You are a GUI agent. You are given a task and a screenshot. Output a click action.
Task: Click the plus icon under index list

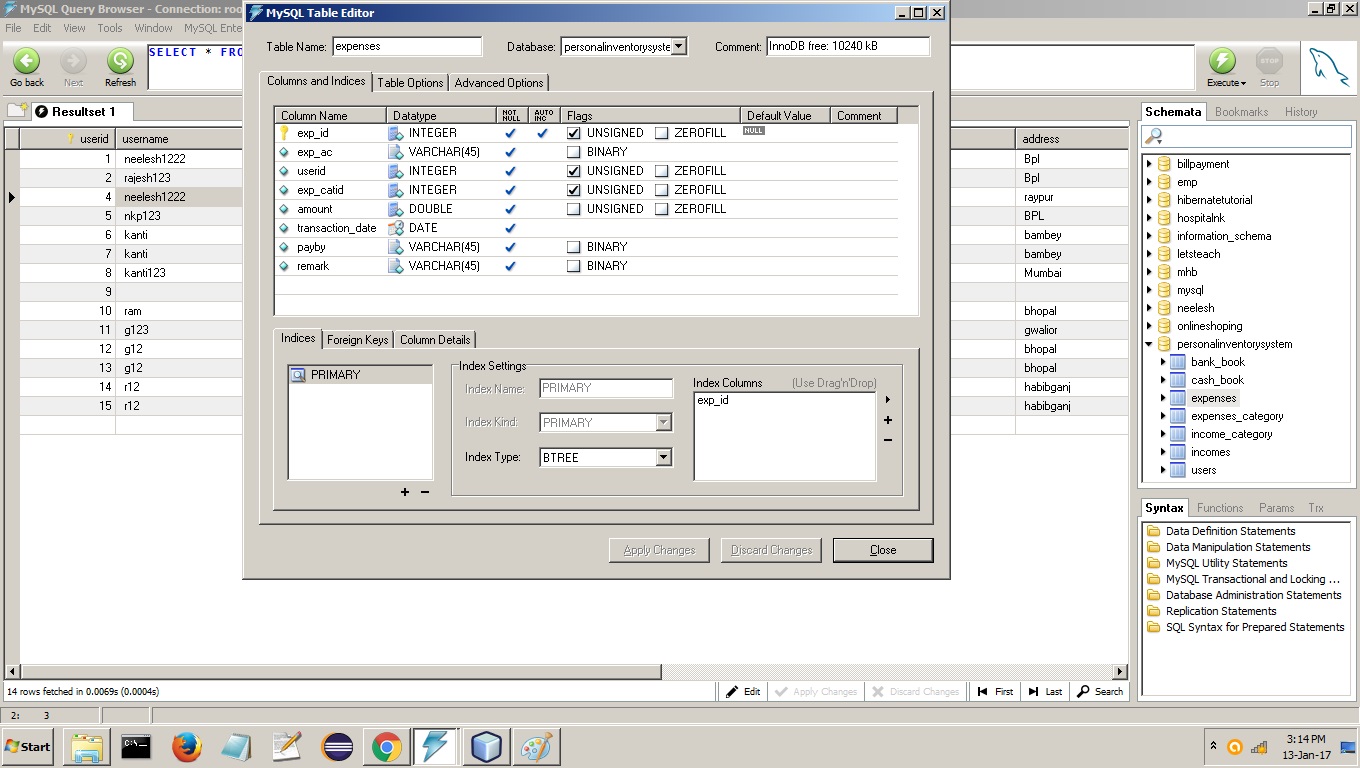(405, 492)
